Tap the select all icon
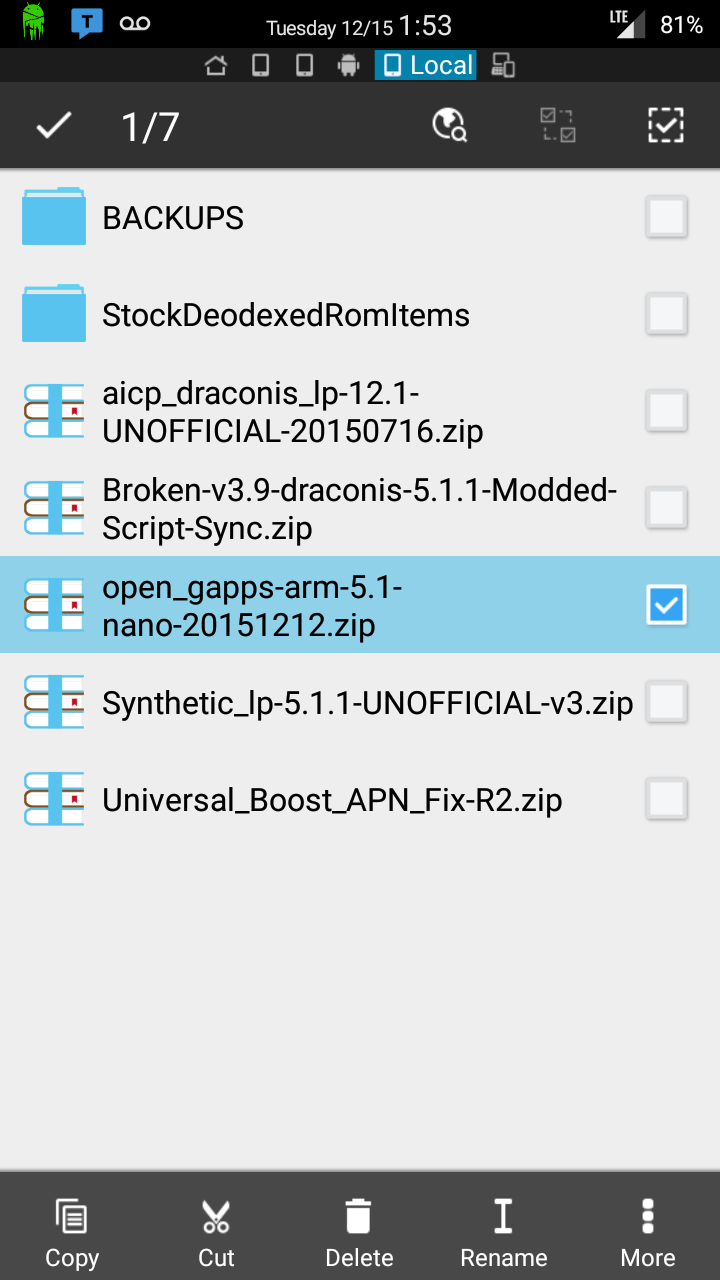Image resolution: width=720 pixels, height=1280 pixels. point(665,126)
